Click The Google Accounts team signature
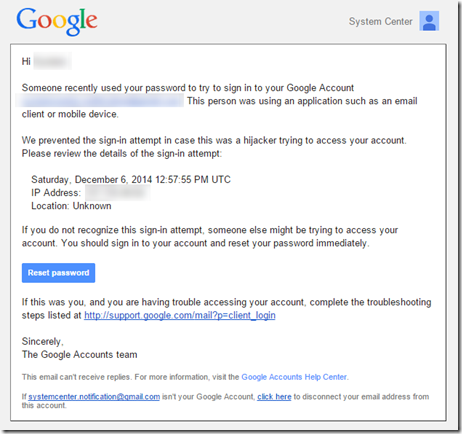 click(x=79, y=355)
